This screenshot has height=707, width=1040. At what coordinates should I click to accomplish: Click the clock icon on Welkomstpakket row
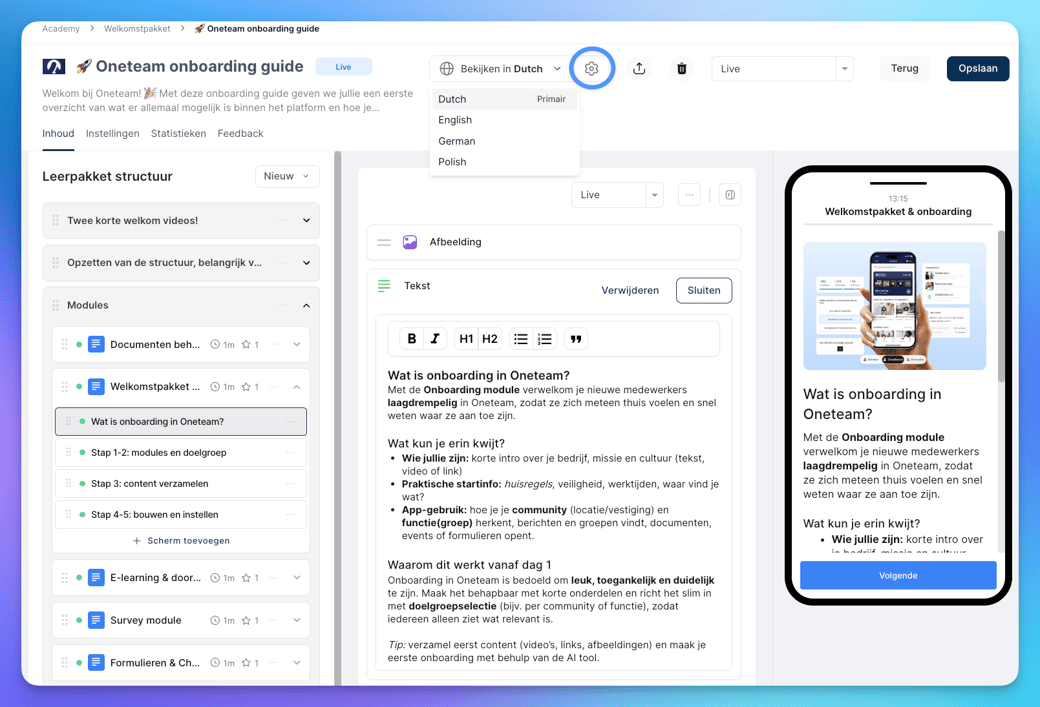215,387
